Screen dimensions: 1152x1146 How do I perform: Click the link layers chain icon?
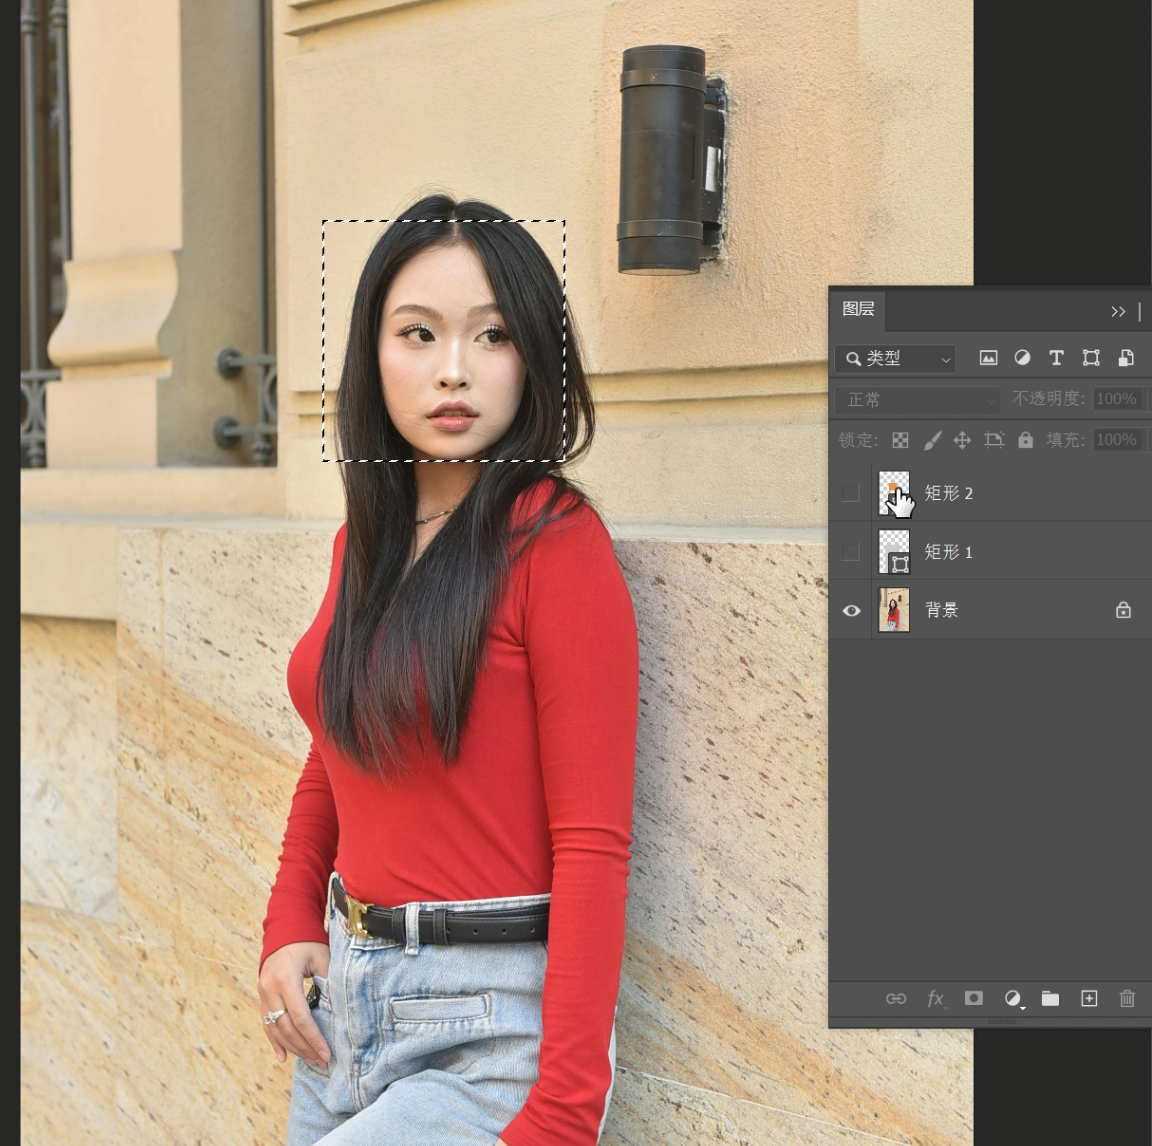pos(896,998)
